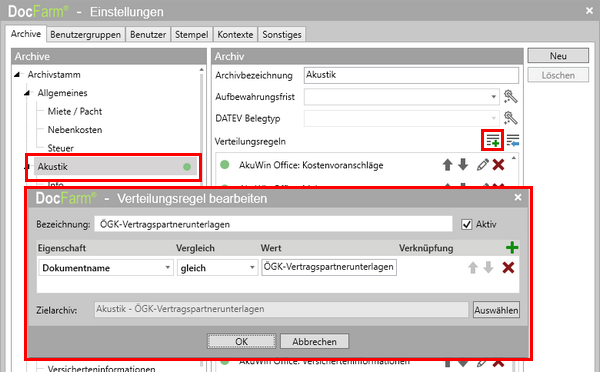Click Auswählen to choose target archive
The height and width of the screenshot is (372, 600).
point(496,310)
